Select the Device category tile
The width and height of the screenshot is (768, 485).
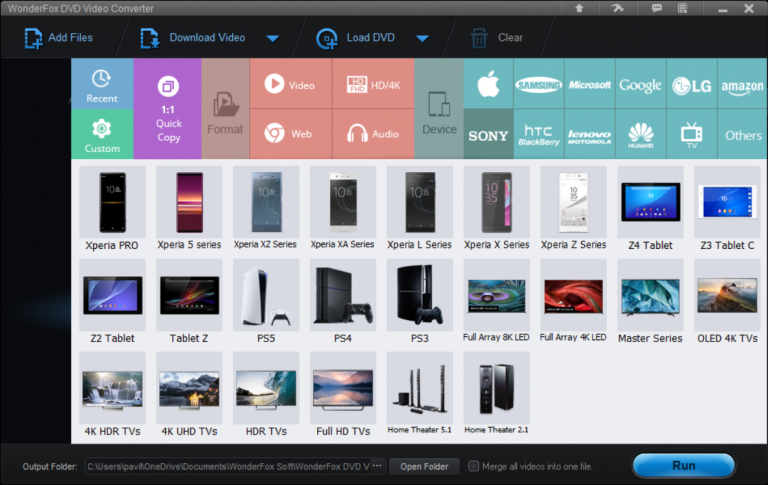pyautogui.click(x=439, y=109)
